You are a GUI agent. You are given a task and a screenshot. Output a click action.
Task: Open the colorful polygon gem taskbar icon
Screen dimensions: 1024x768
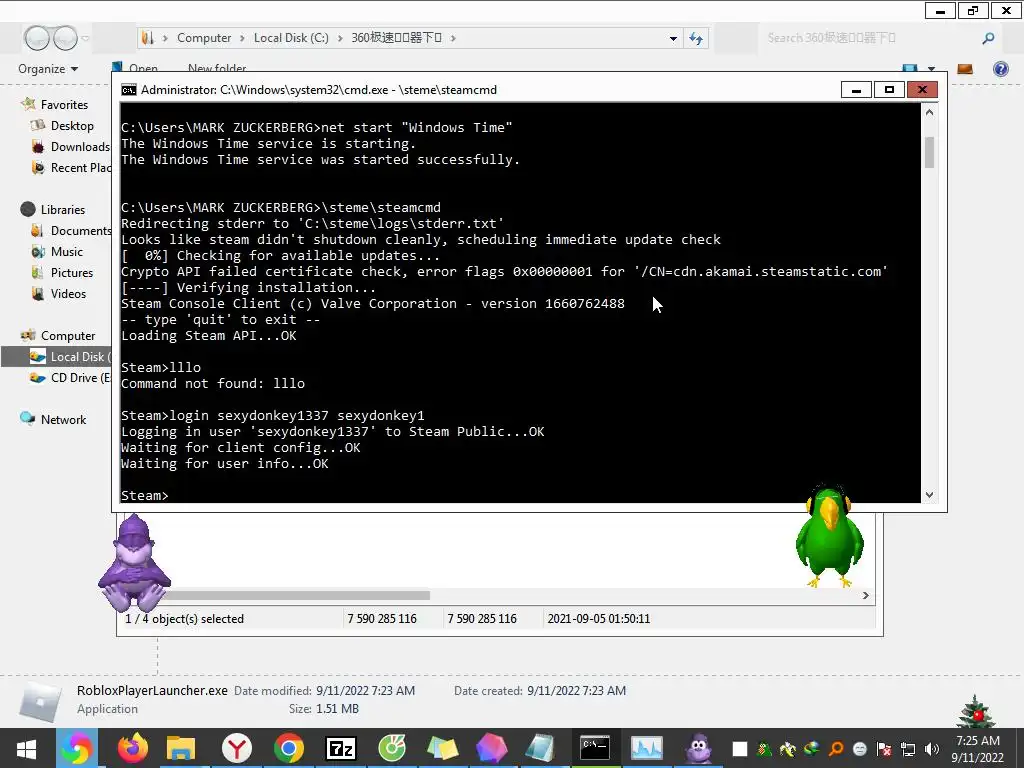pos(492,748)
